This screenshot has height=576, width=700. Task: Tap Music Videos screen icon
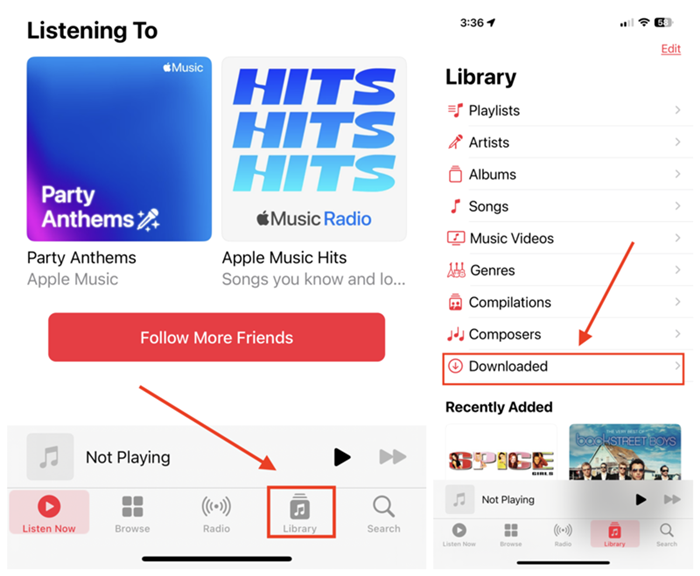(x=456, y=238)
